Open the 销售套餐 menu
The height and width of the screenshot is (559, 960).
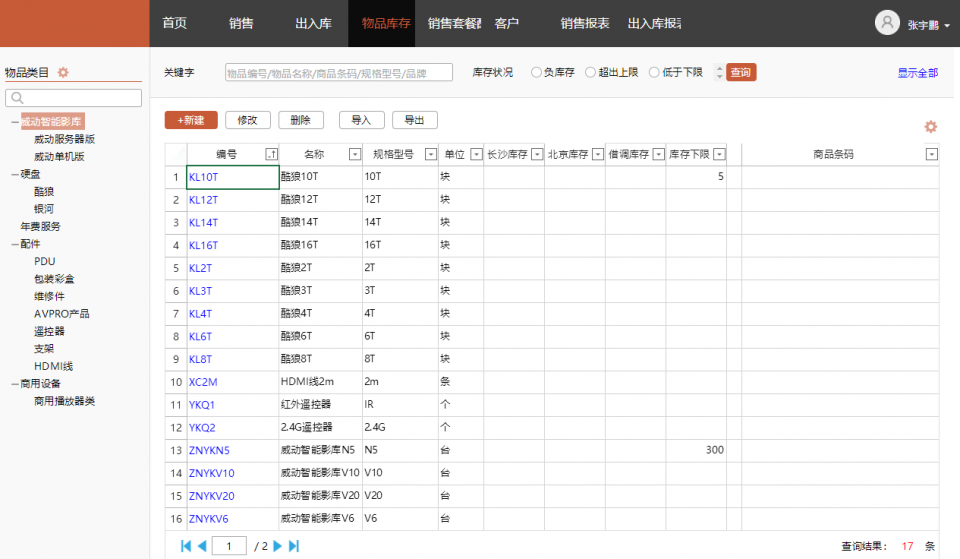[454, 23]
